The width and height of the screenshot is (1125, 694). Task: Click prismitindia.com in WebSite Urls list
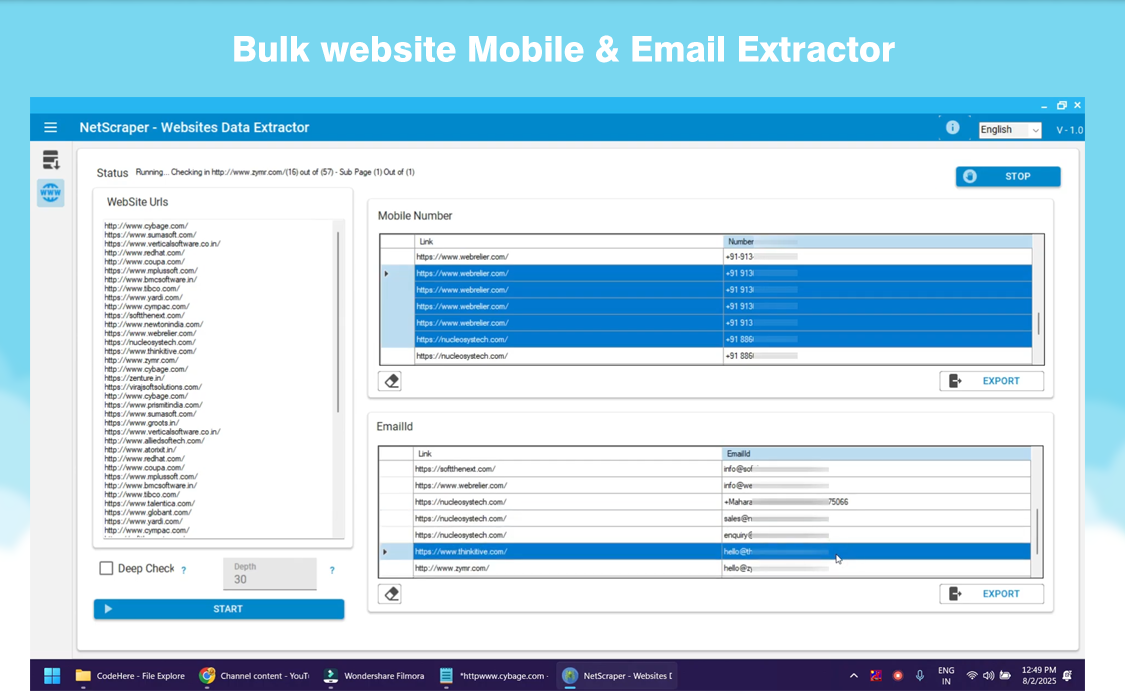coord(153,405)
